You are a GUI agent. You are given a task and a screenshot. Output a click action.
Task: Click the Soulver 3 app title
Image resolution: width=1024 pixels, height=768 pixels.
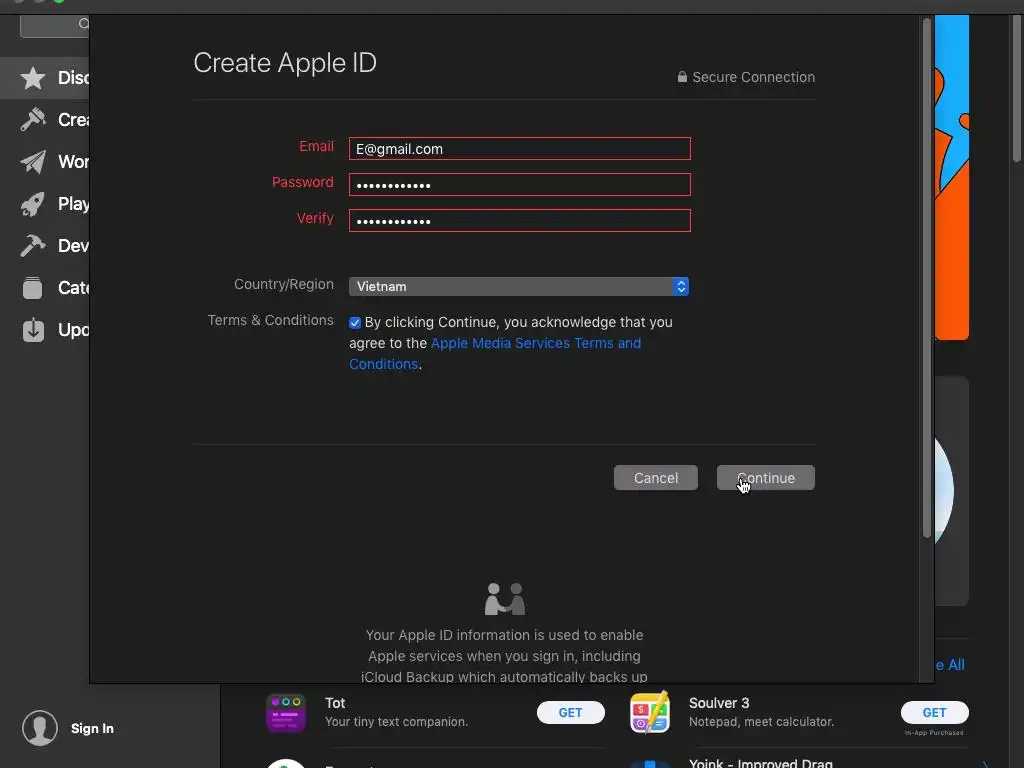[719, 703]
